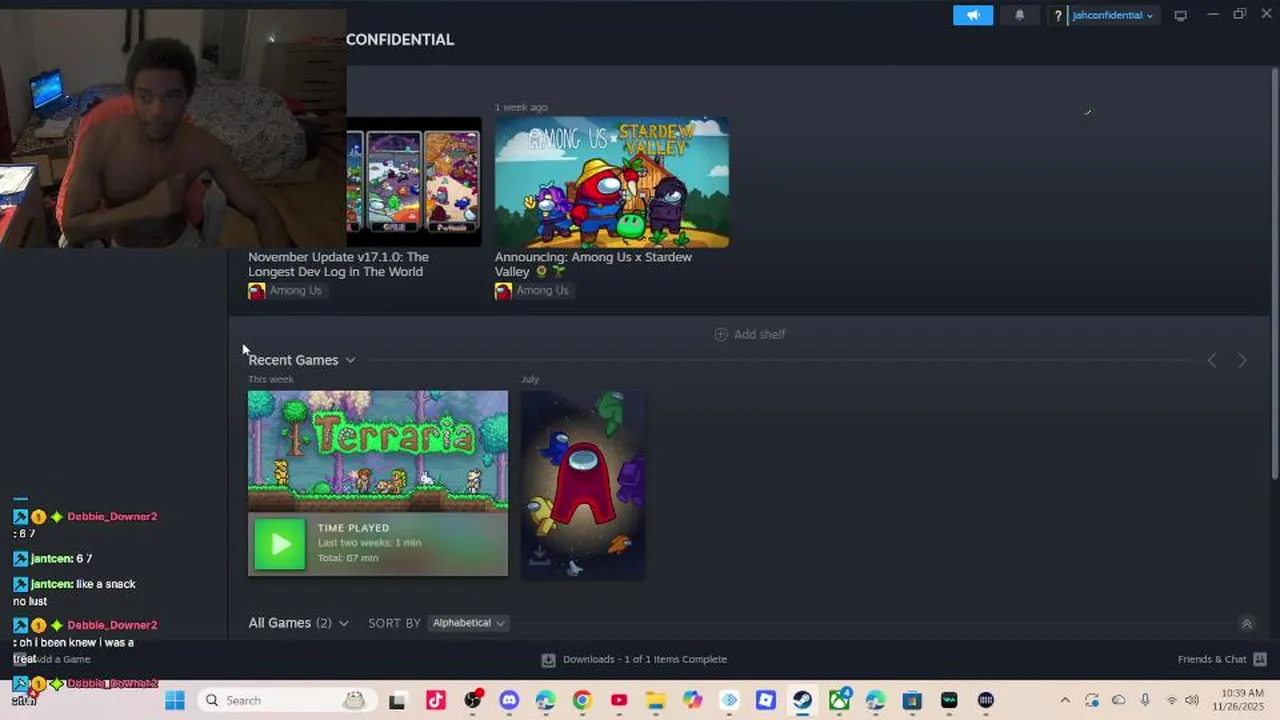
Task: Open Among Us x Stardew Valley thumbnail
Action: pos(612,182)
